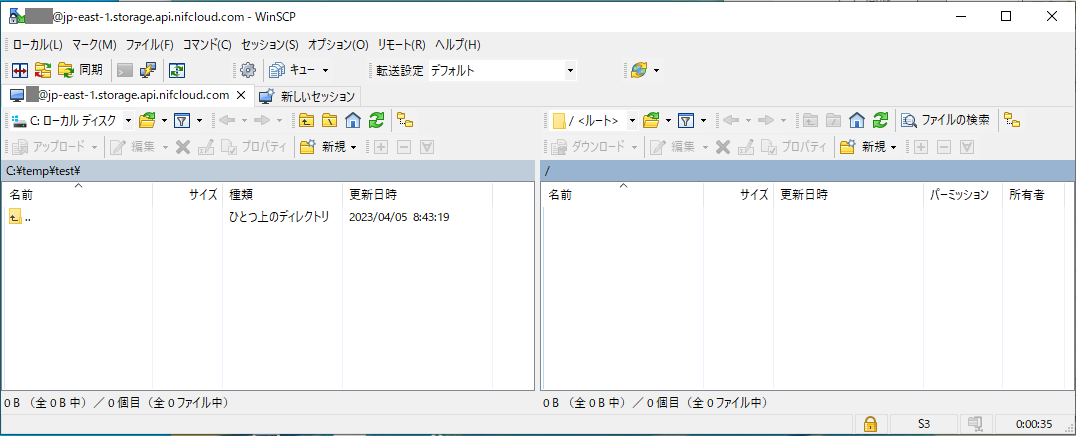This screenshot has height=436, width=1076.
Task: Open the ファイル(F) menu
Action: tap(150, 45)
